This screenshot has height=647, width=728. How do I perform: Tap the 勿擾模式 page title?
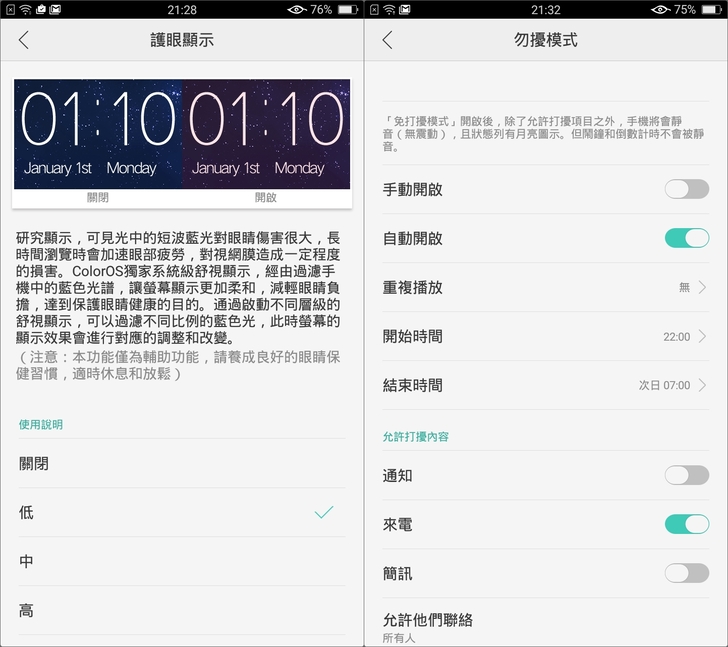click(x=546, y=40)
